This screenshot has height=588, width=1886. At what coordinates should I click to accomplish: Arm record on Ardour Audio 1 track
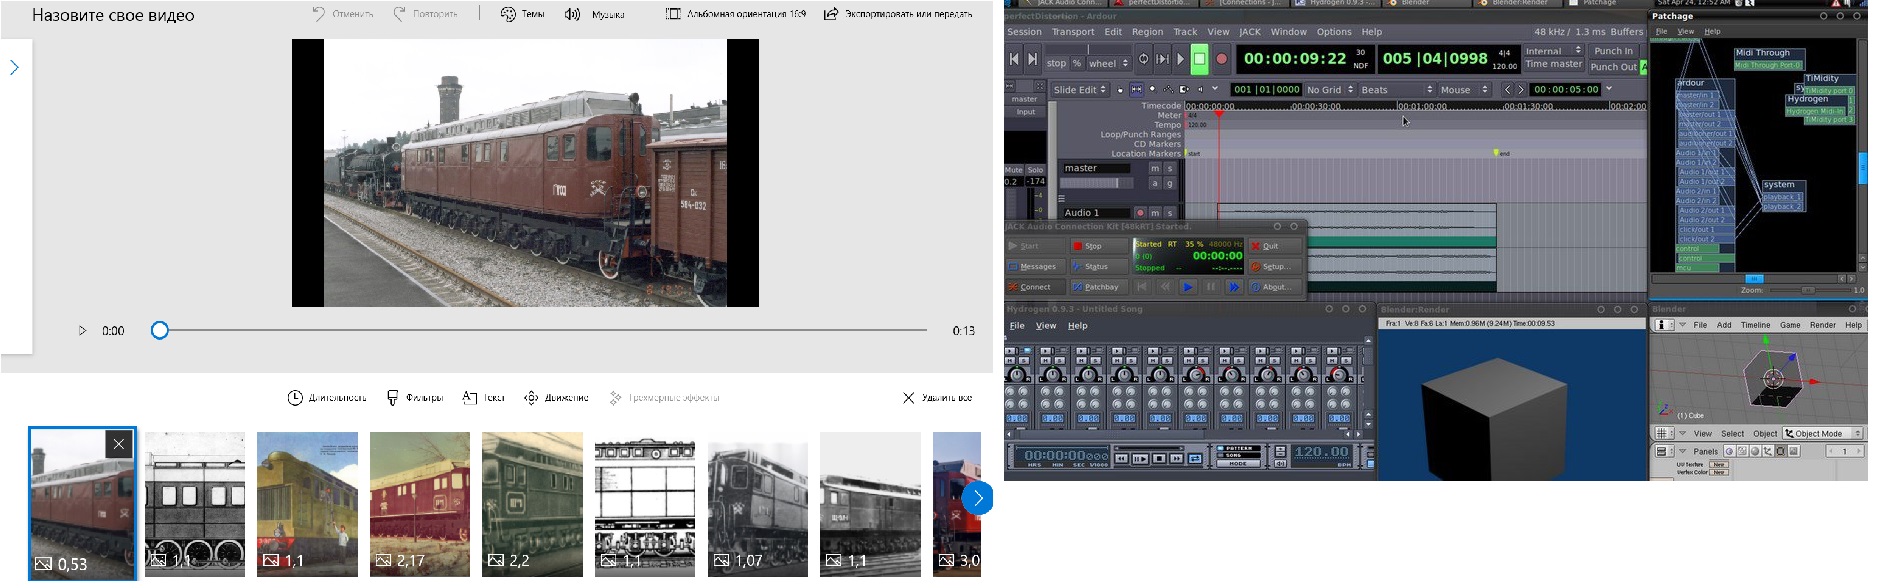[1140, 212]
